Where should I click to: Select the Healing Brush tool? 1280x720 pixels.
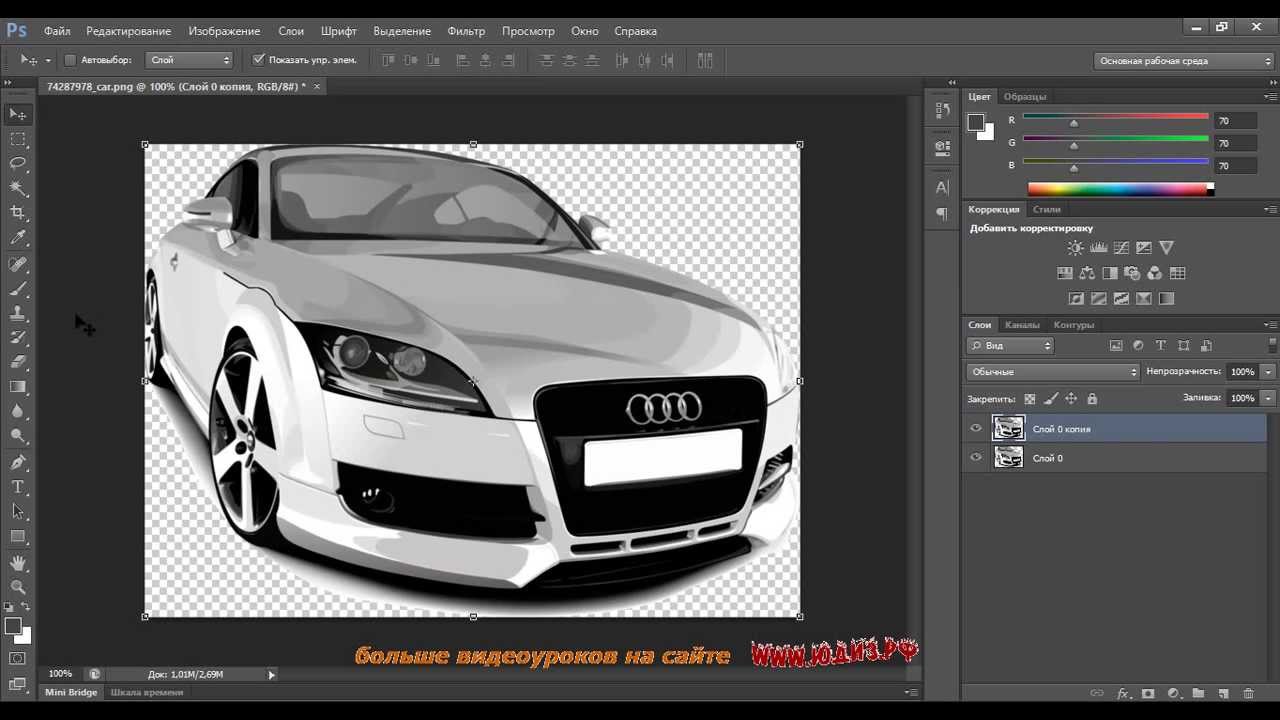[18, 265]
